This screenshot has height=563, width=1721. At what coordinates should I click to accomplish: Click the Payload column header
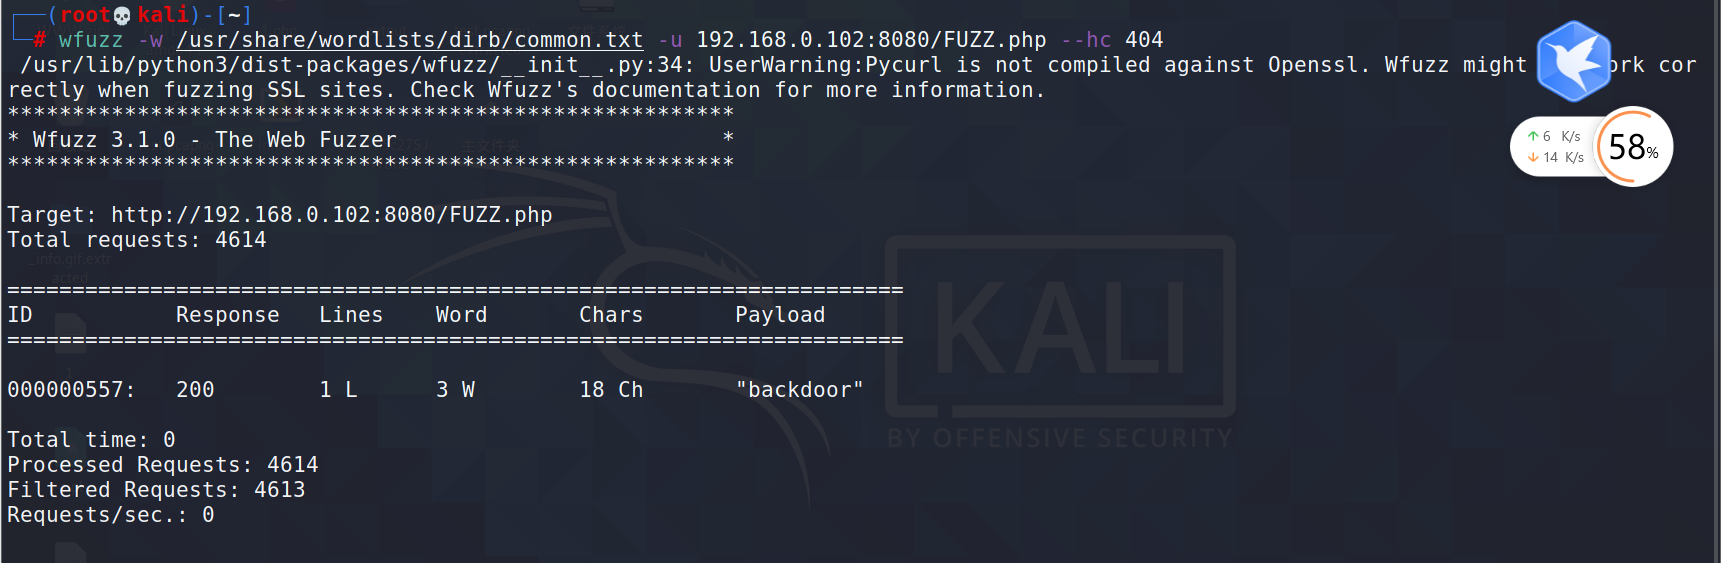(780, 315)
